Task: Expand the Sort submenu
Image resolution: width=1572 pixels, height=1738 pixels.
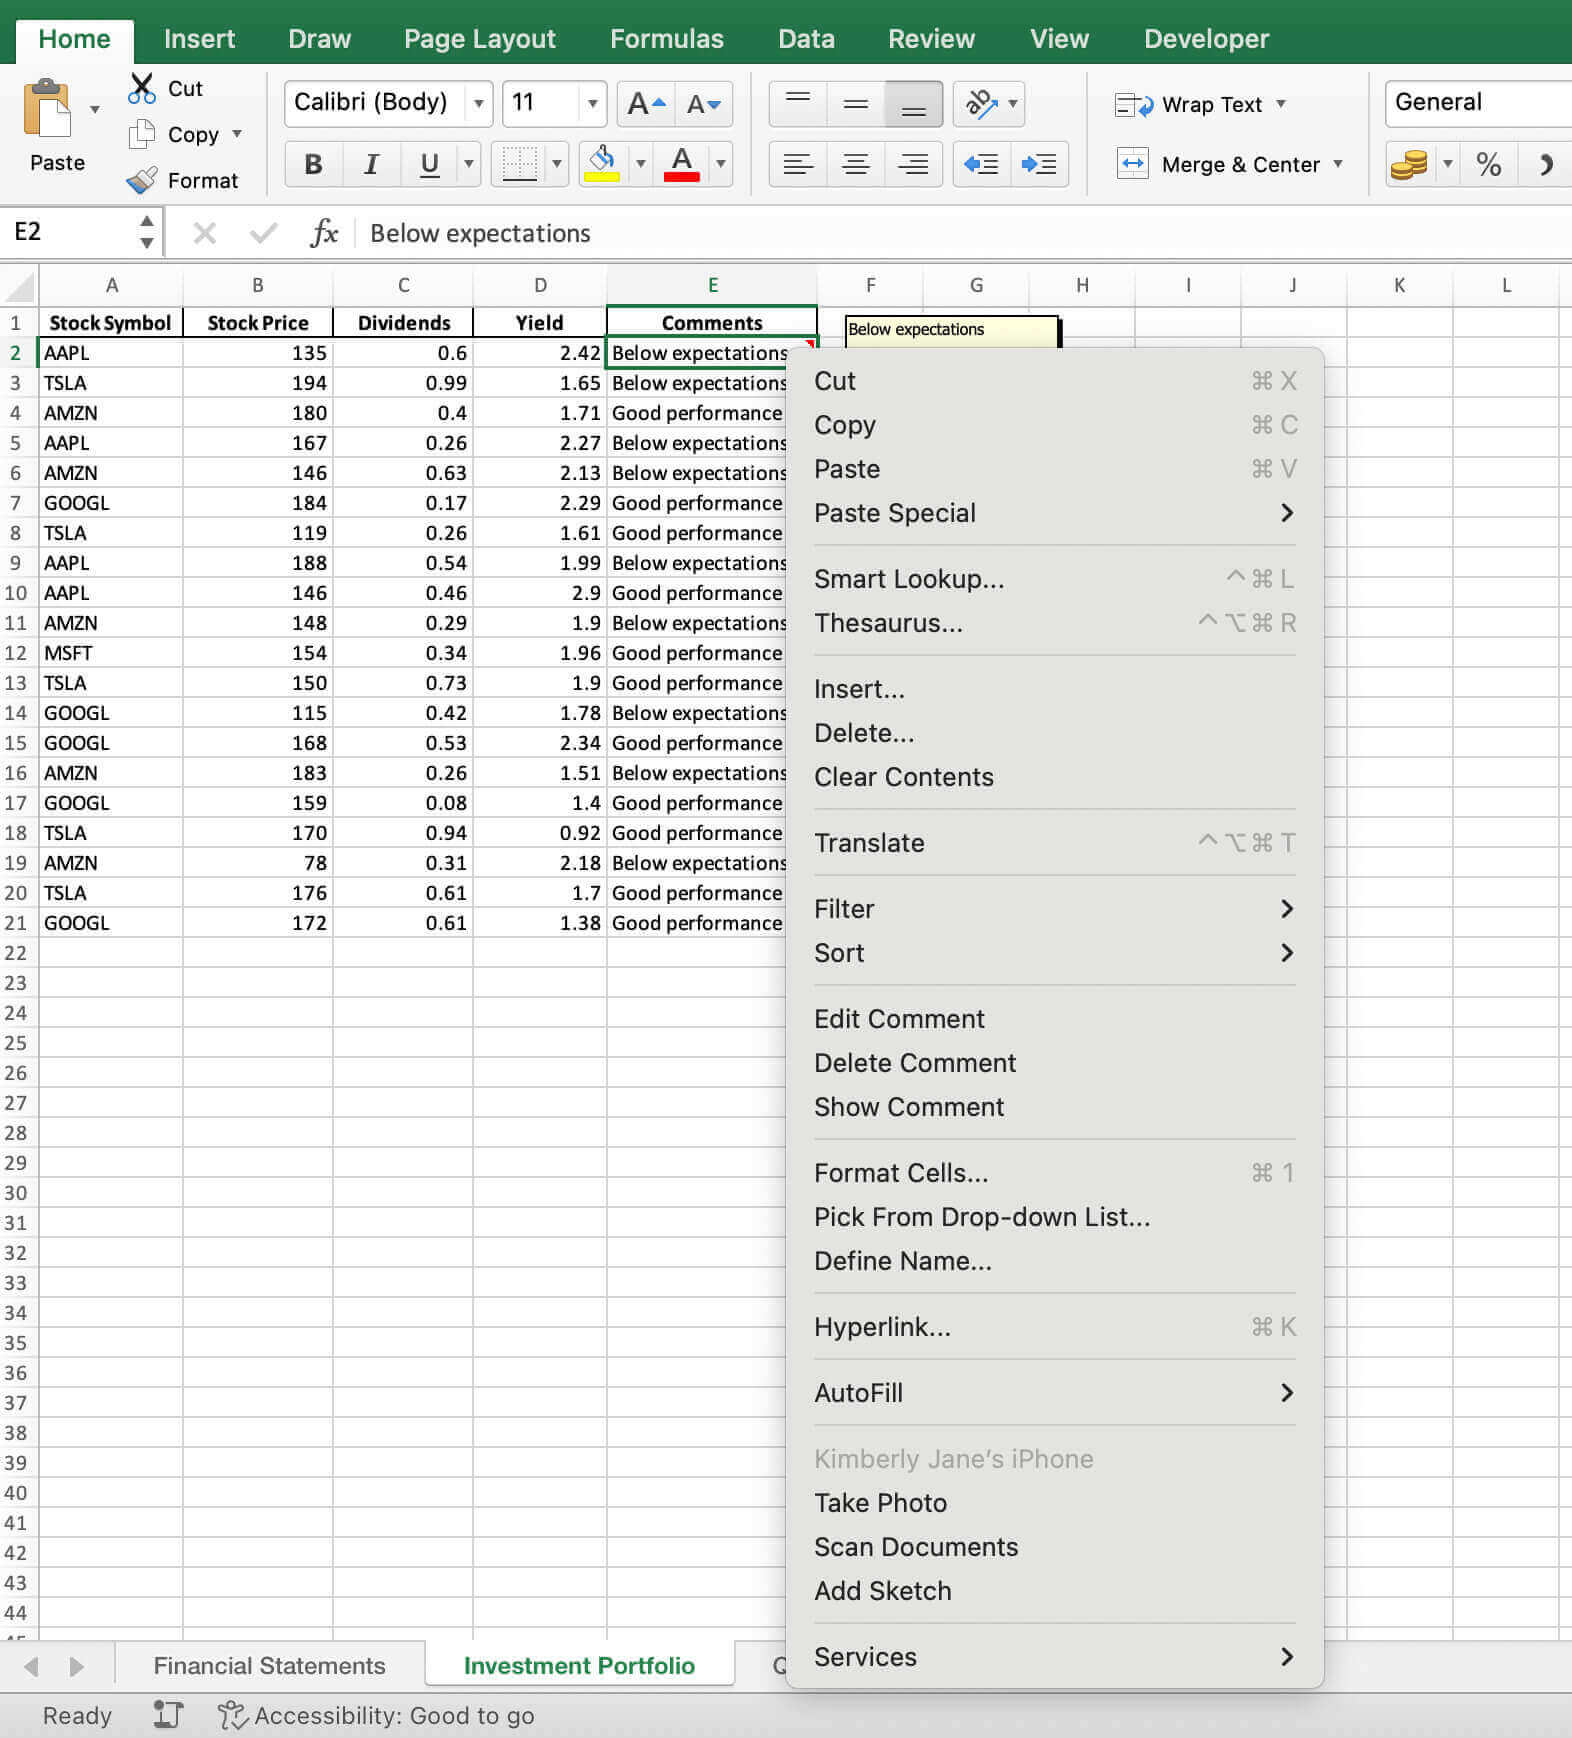Action: coord(1054,953)
